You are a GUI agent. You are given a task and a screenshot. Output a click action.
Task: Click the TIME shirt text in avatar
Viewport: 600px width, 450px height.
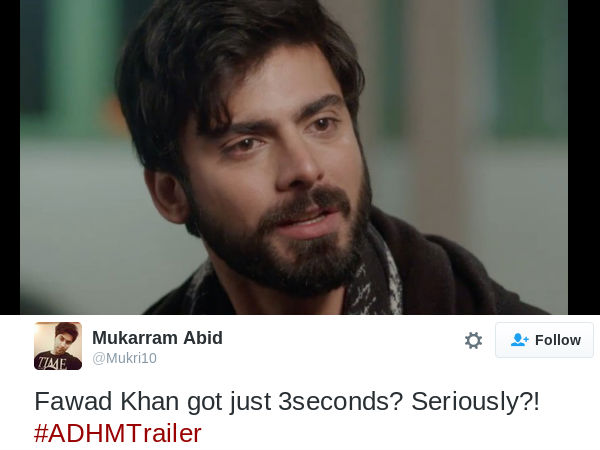(x=51, y=362)
